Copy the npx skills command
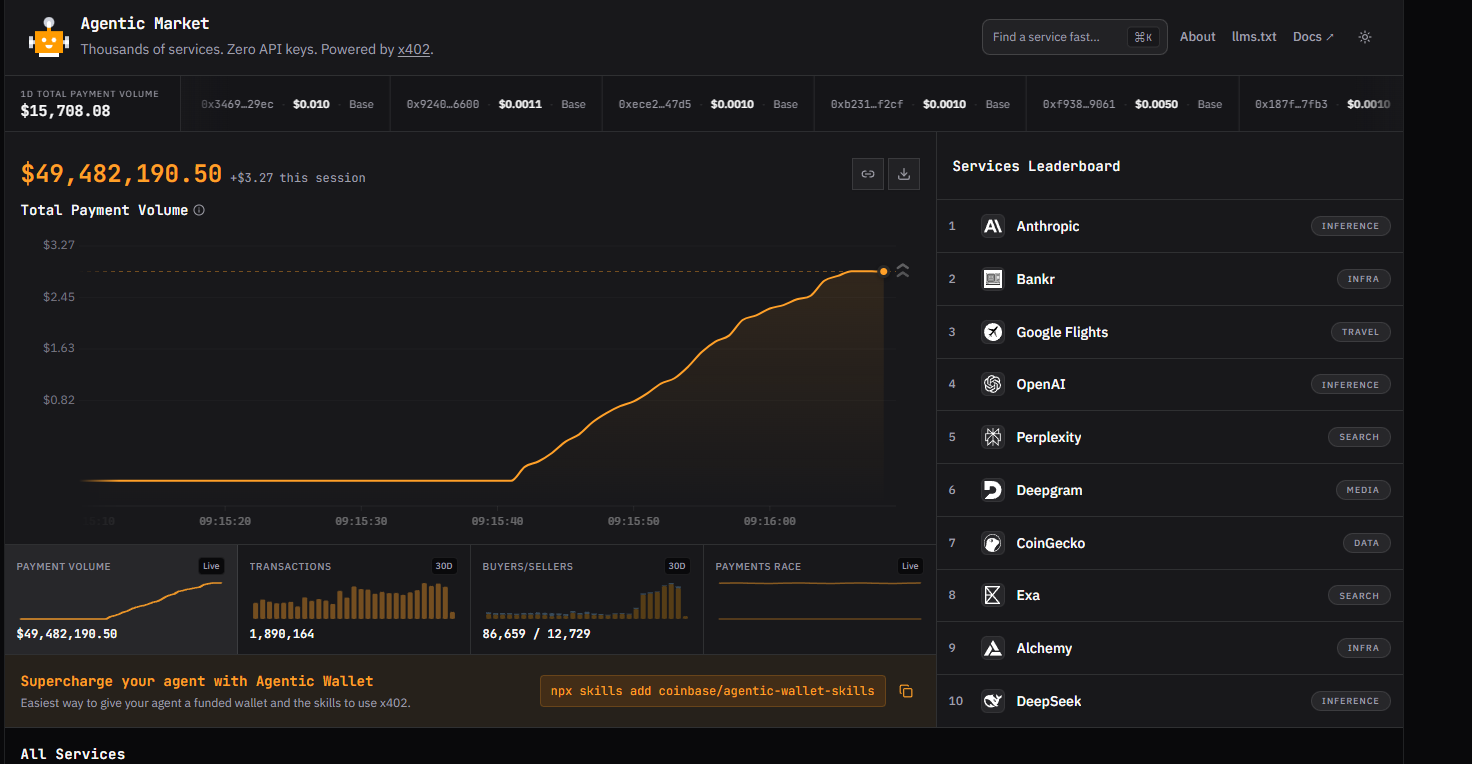1472x764 pixels. pos(906,691)
